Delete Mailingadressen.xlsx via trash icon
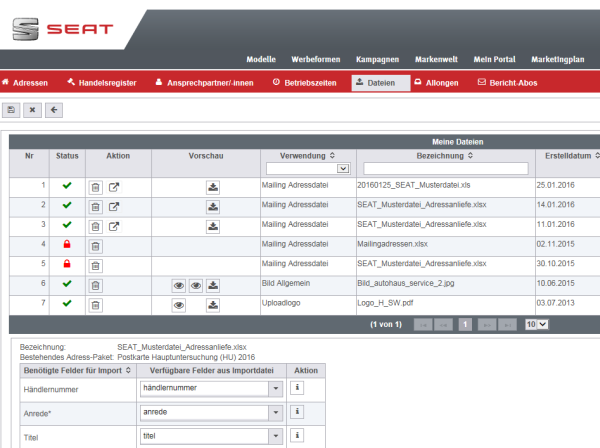Image resolution: width=600 pixels, height=448 pixels. point(96,246)
